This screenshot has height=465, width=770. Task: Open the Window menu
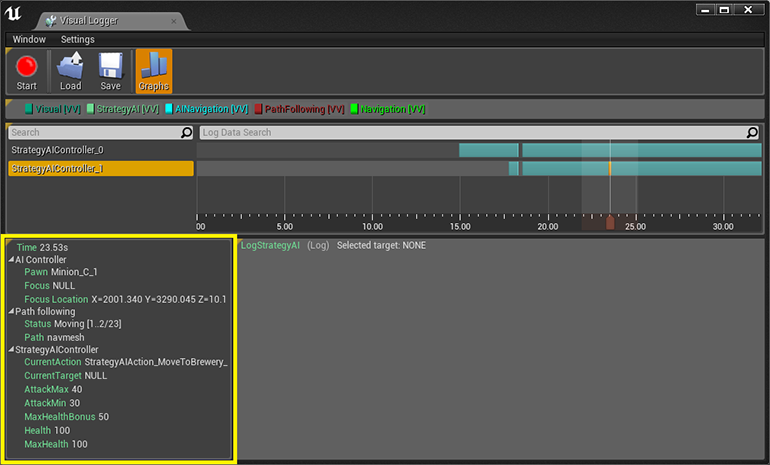click(29, 39)
